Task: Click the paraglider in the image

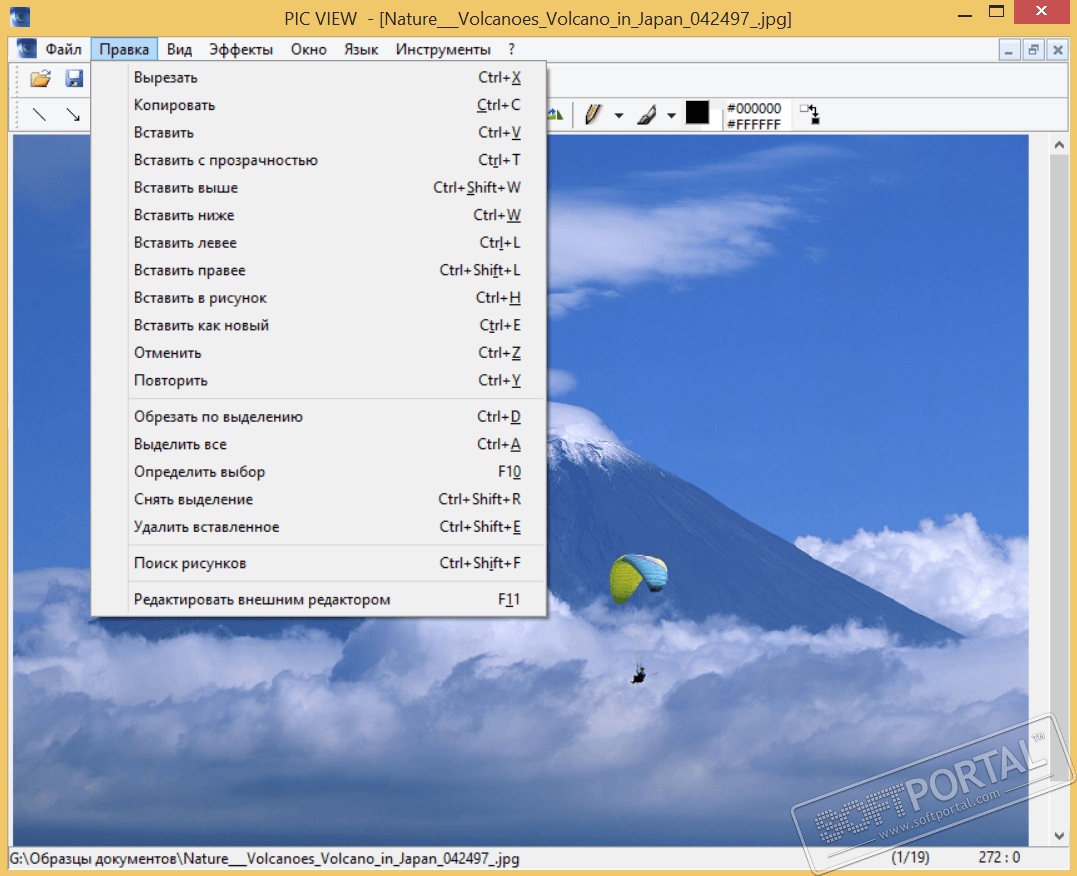Action: [x=638, y=579]
